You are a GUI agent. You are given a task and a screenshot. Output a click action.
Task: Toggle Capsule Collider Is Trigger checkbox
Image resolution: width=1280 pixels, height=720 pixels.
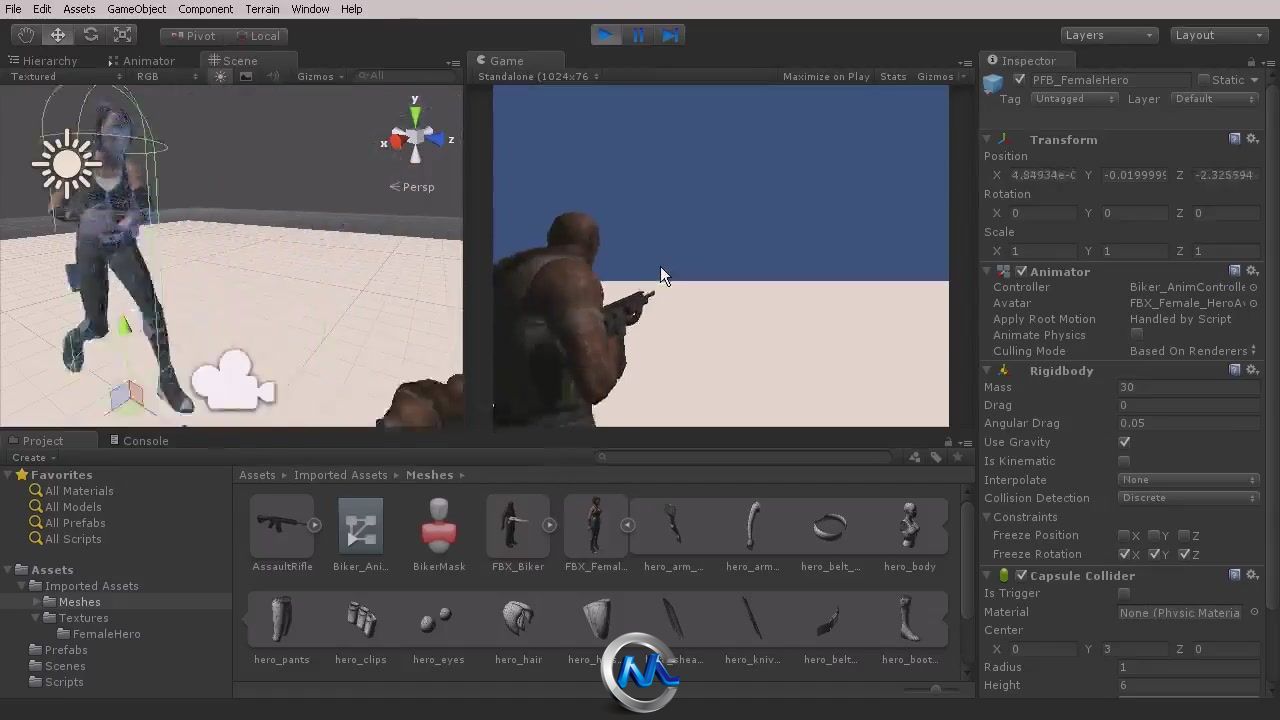(x=1124, y=593)
